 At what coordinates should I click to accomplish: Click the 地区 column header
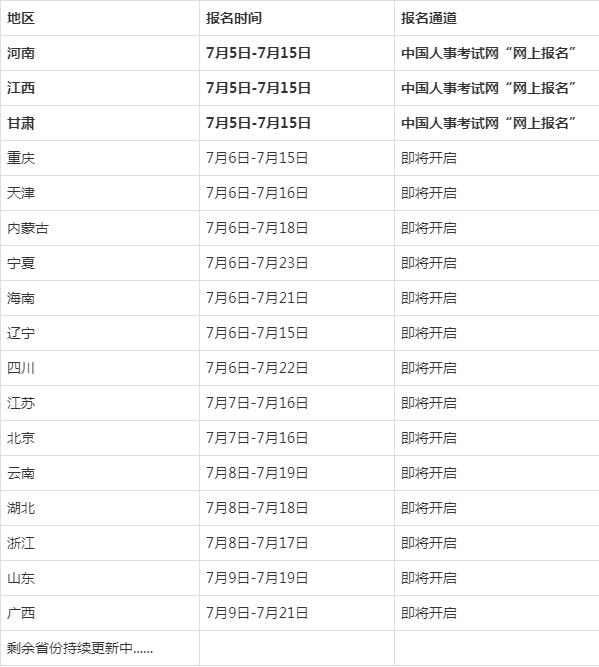pos(20,18)
